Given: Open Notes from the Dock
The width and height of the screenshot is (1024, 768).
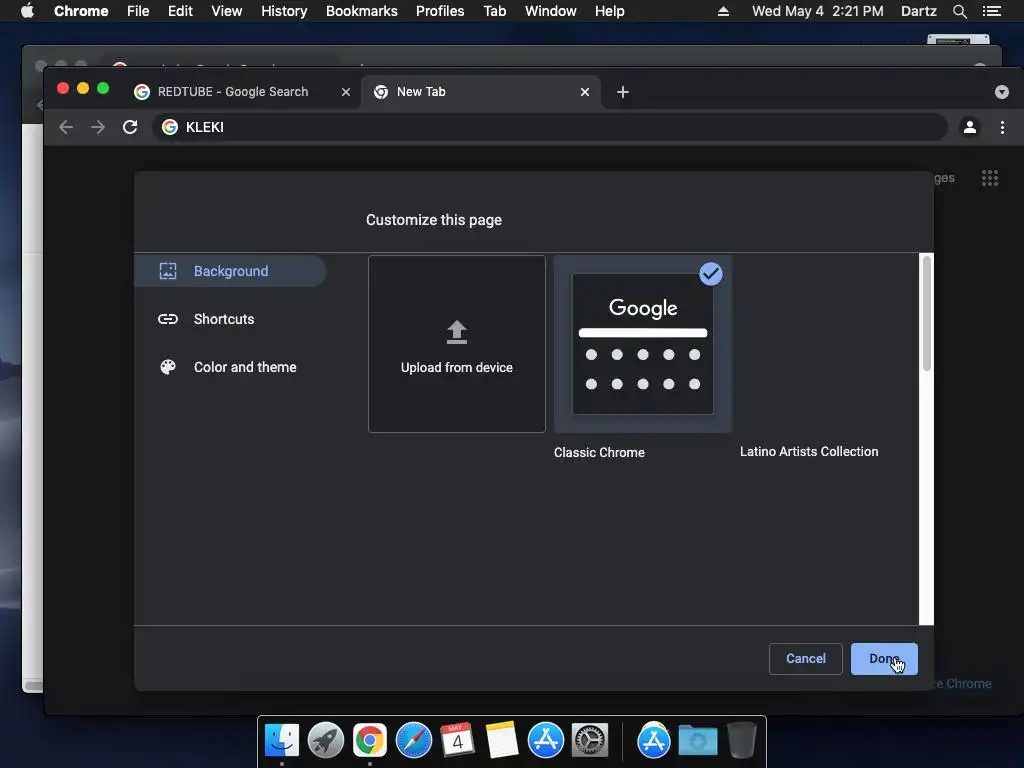Looking at the screenshot, I should pyautogui.click(x=502, y=741).
